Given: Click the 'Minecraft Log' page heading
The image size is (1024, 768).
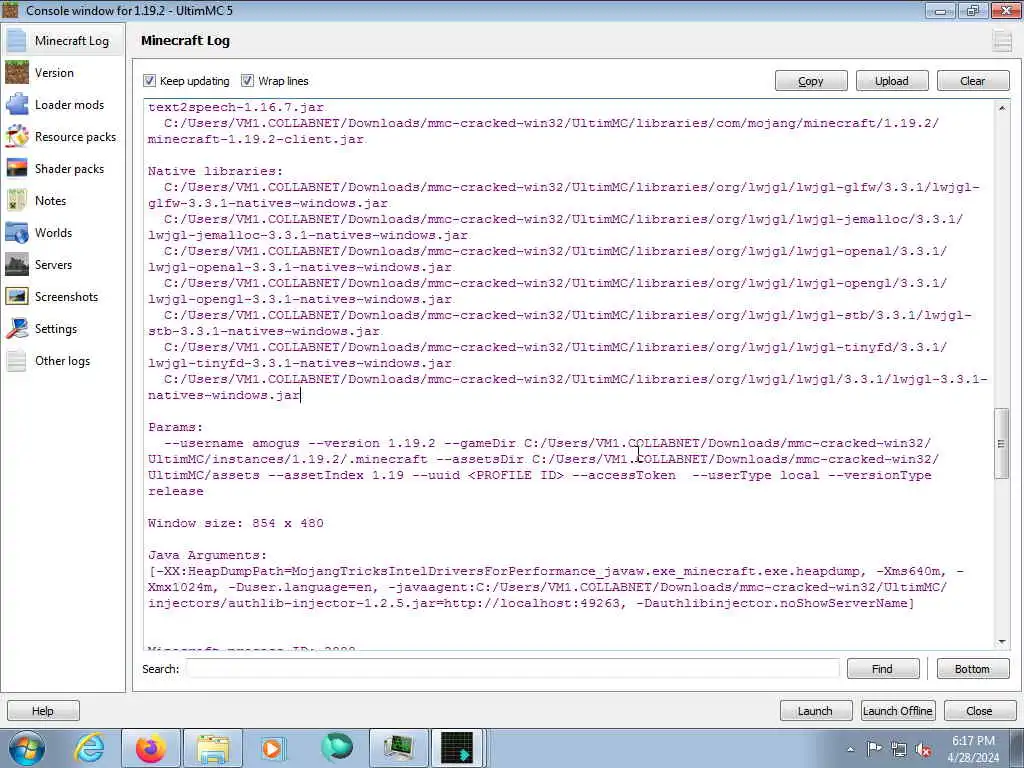Looking at the screenshot, I should point(185,40).
